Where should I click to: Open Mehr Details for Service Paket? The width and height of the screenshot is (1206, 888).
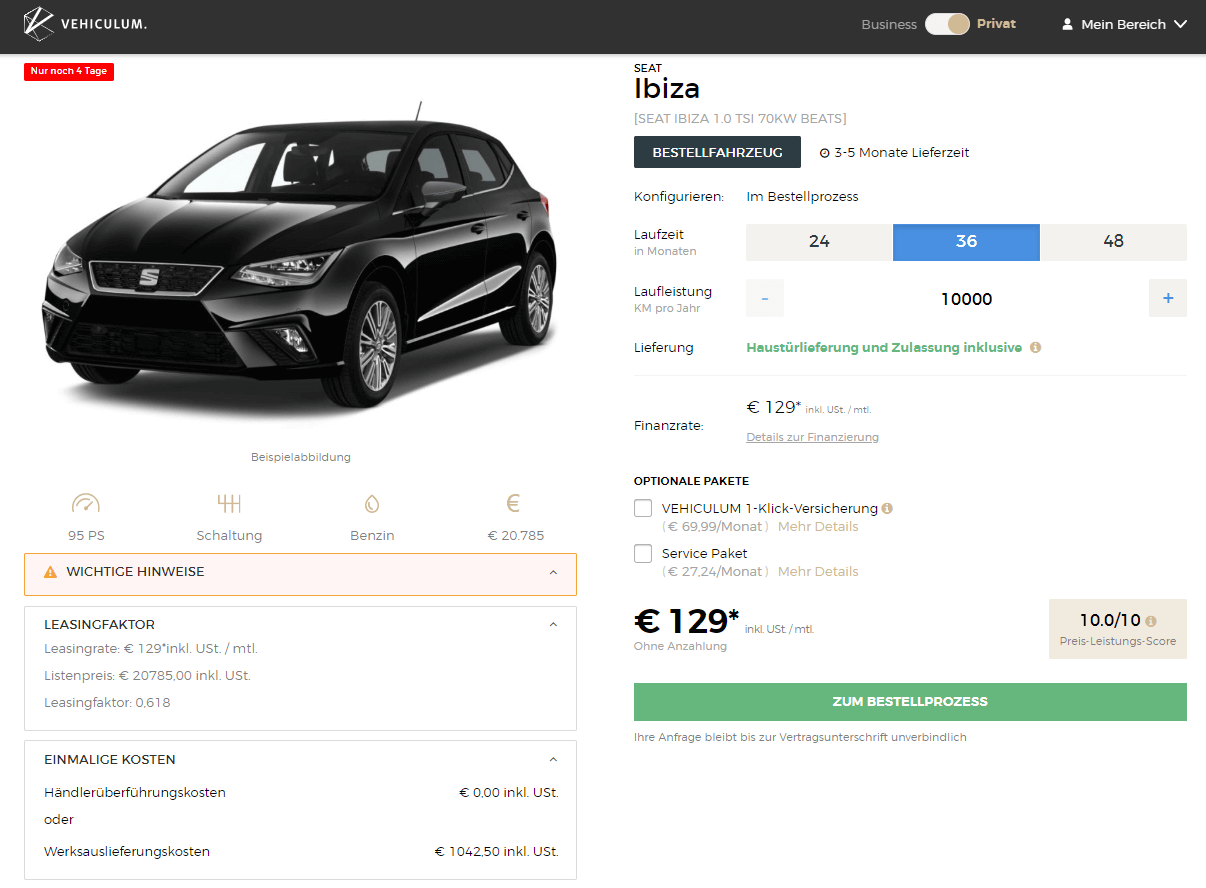[818, 572]
